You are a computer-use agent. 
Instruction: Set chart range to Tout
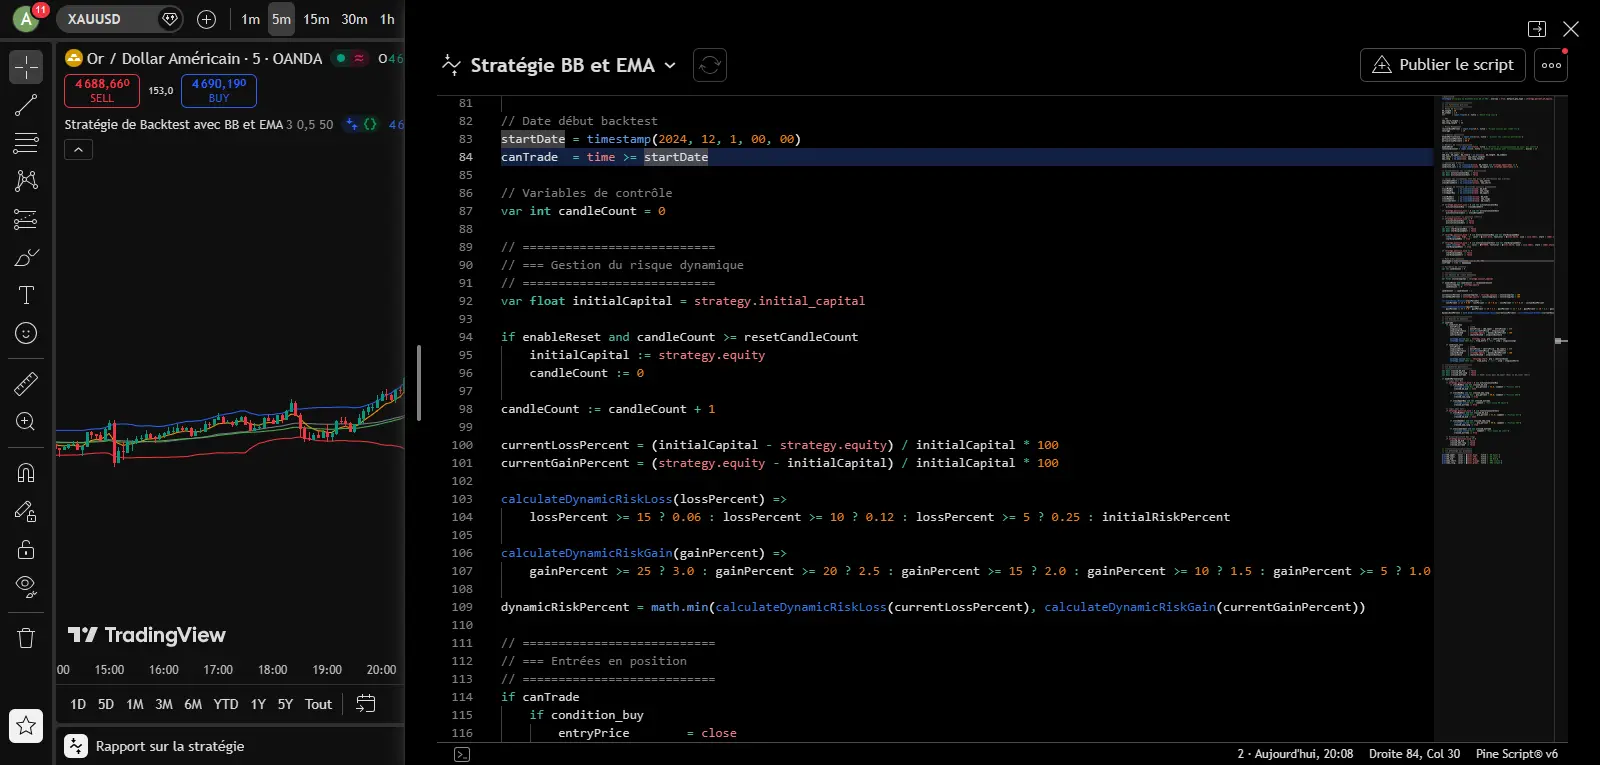point(318,704)
